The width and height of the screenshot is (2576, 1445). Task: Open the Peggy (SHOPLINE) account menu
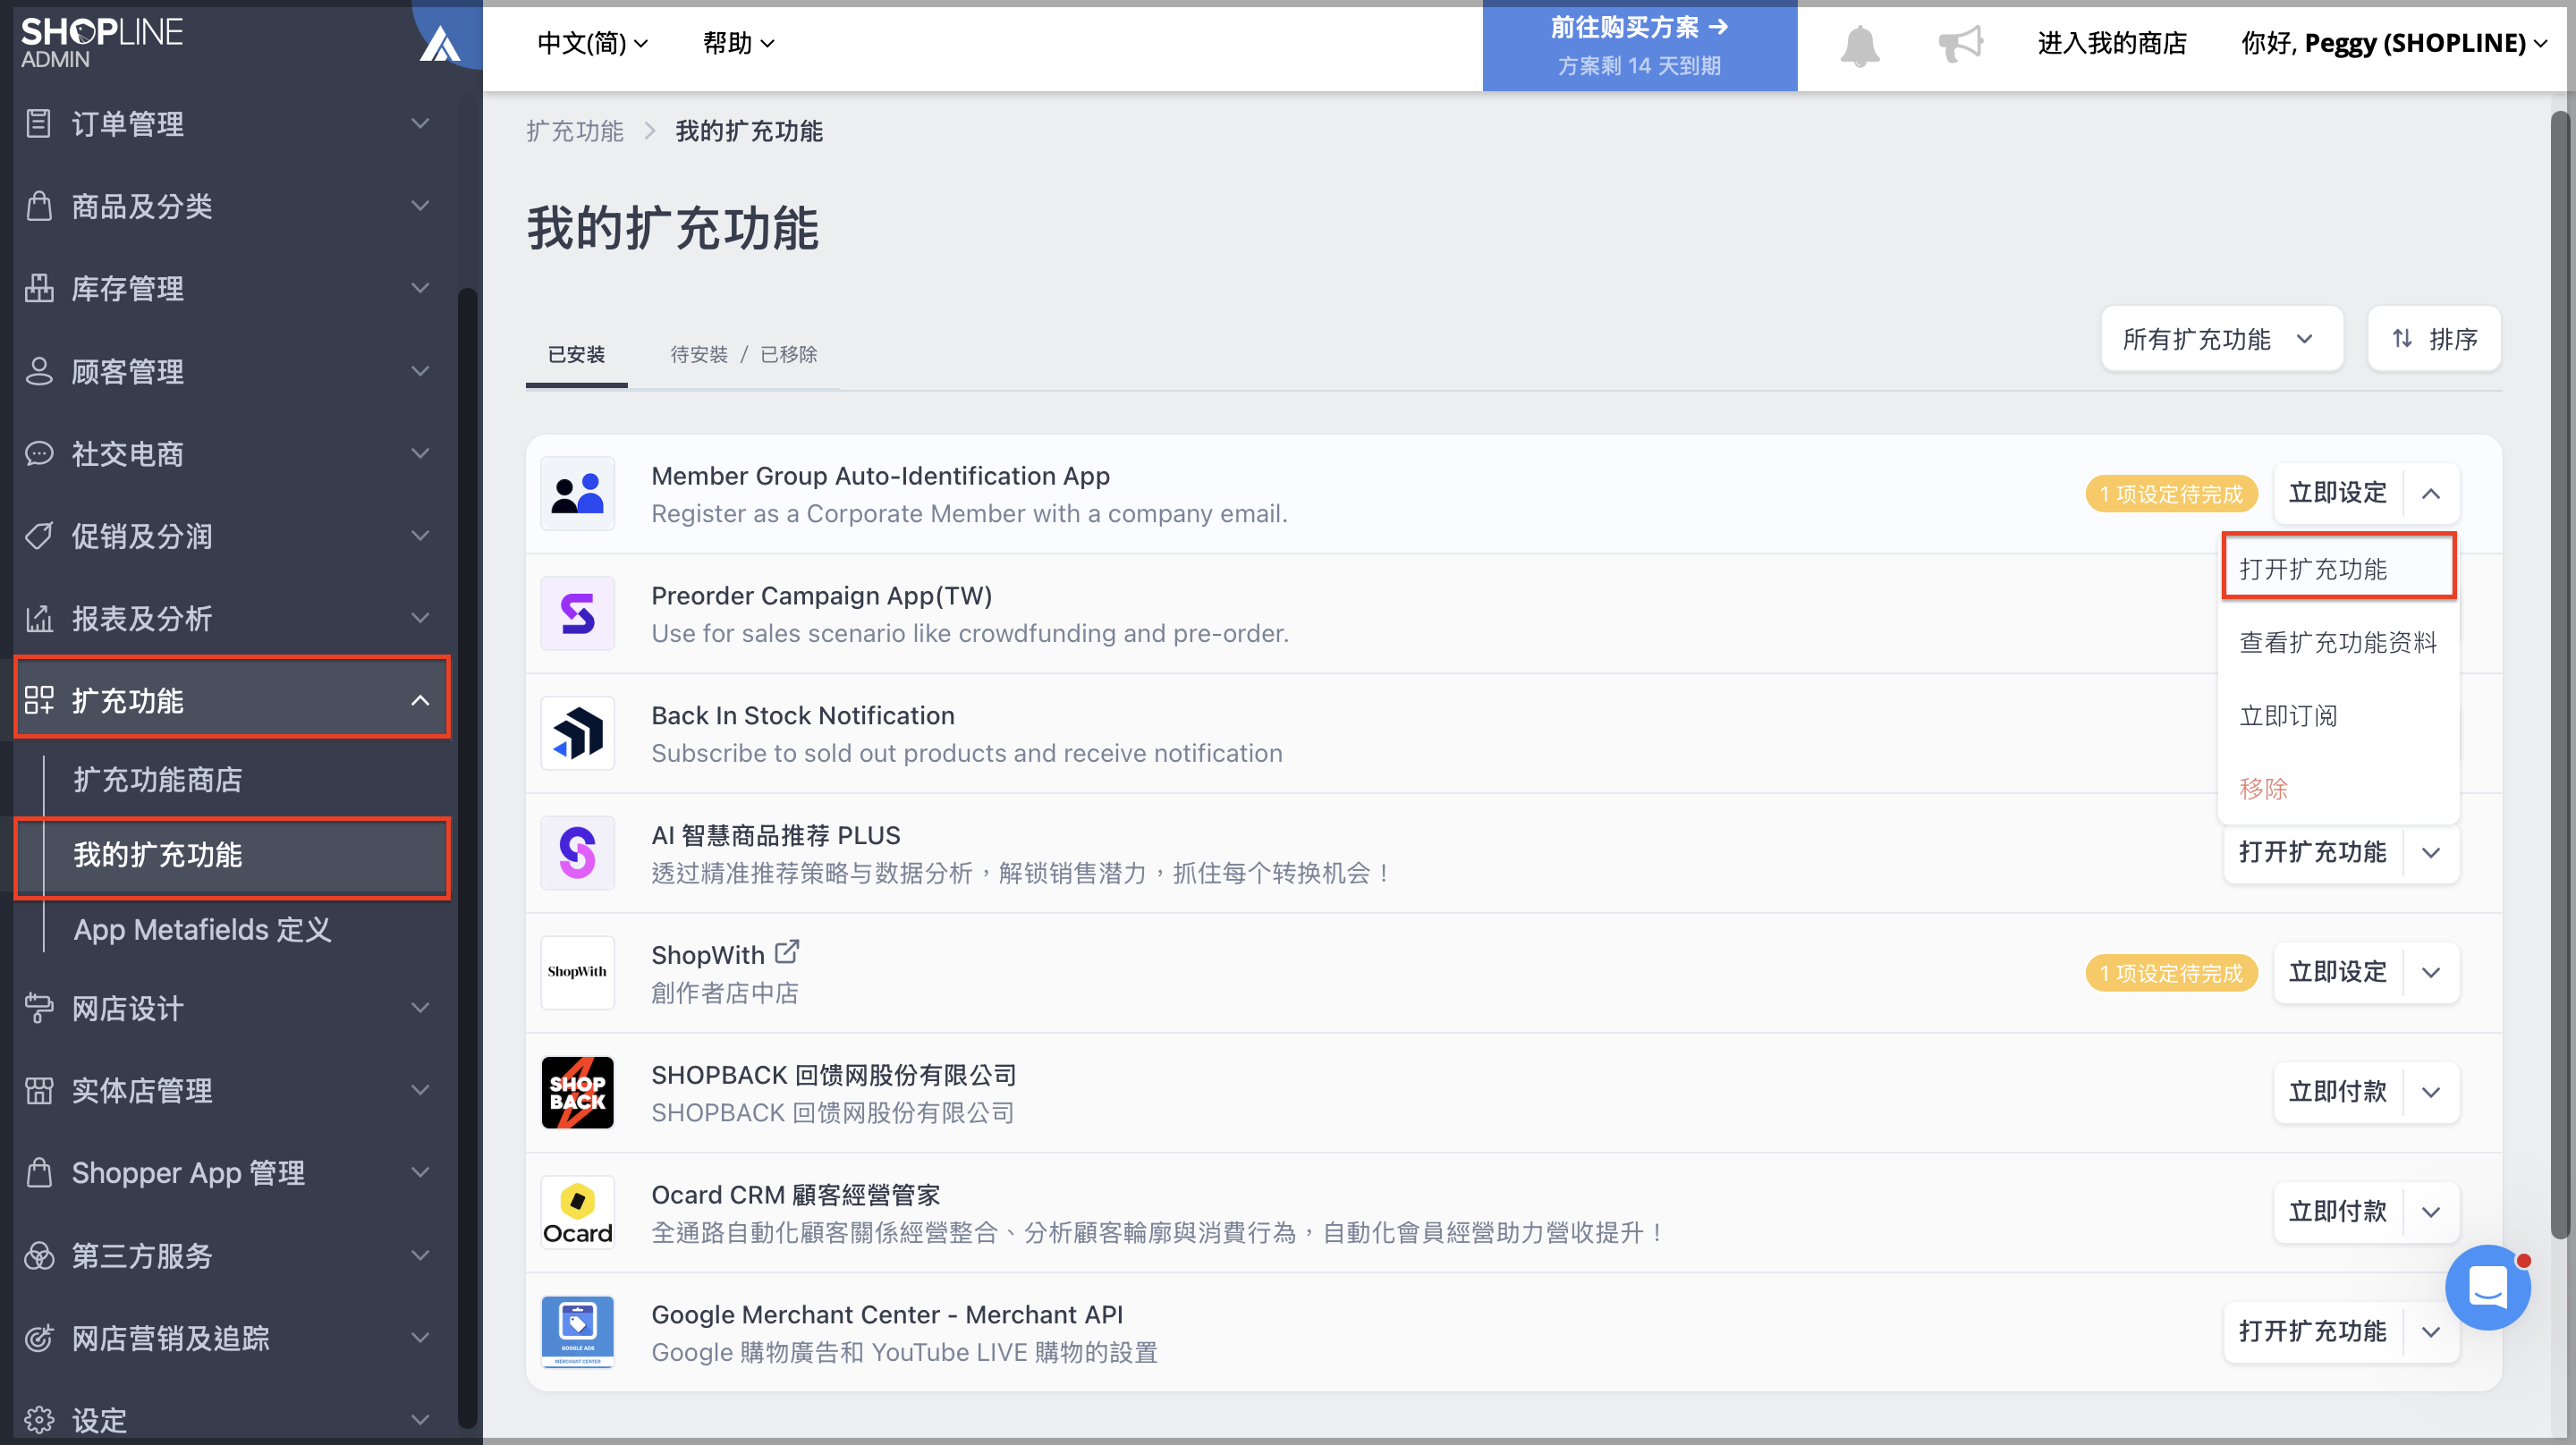2393,43
